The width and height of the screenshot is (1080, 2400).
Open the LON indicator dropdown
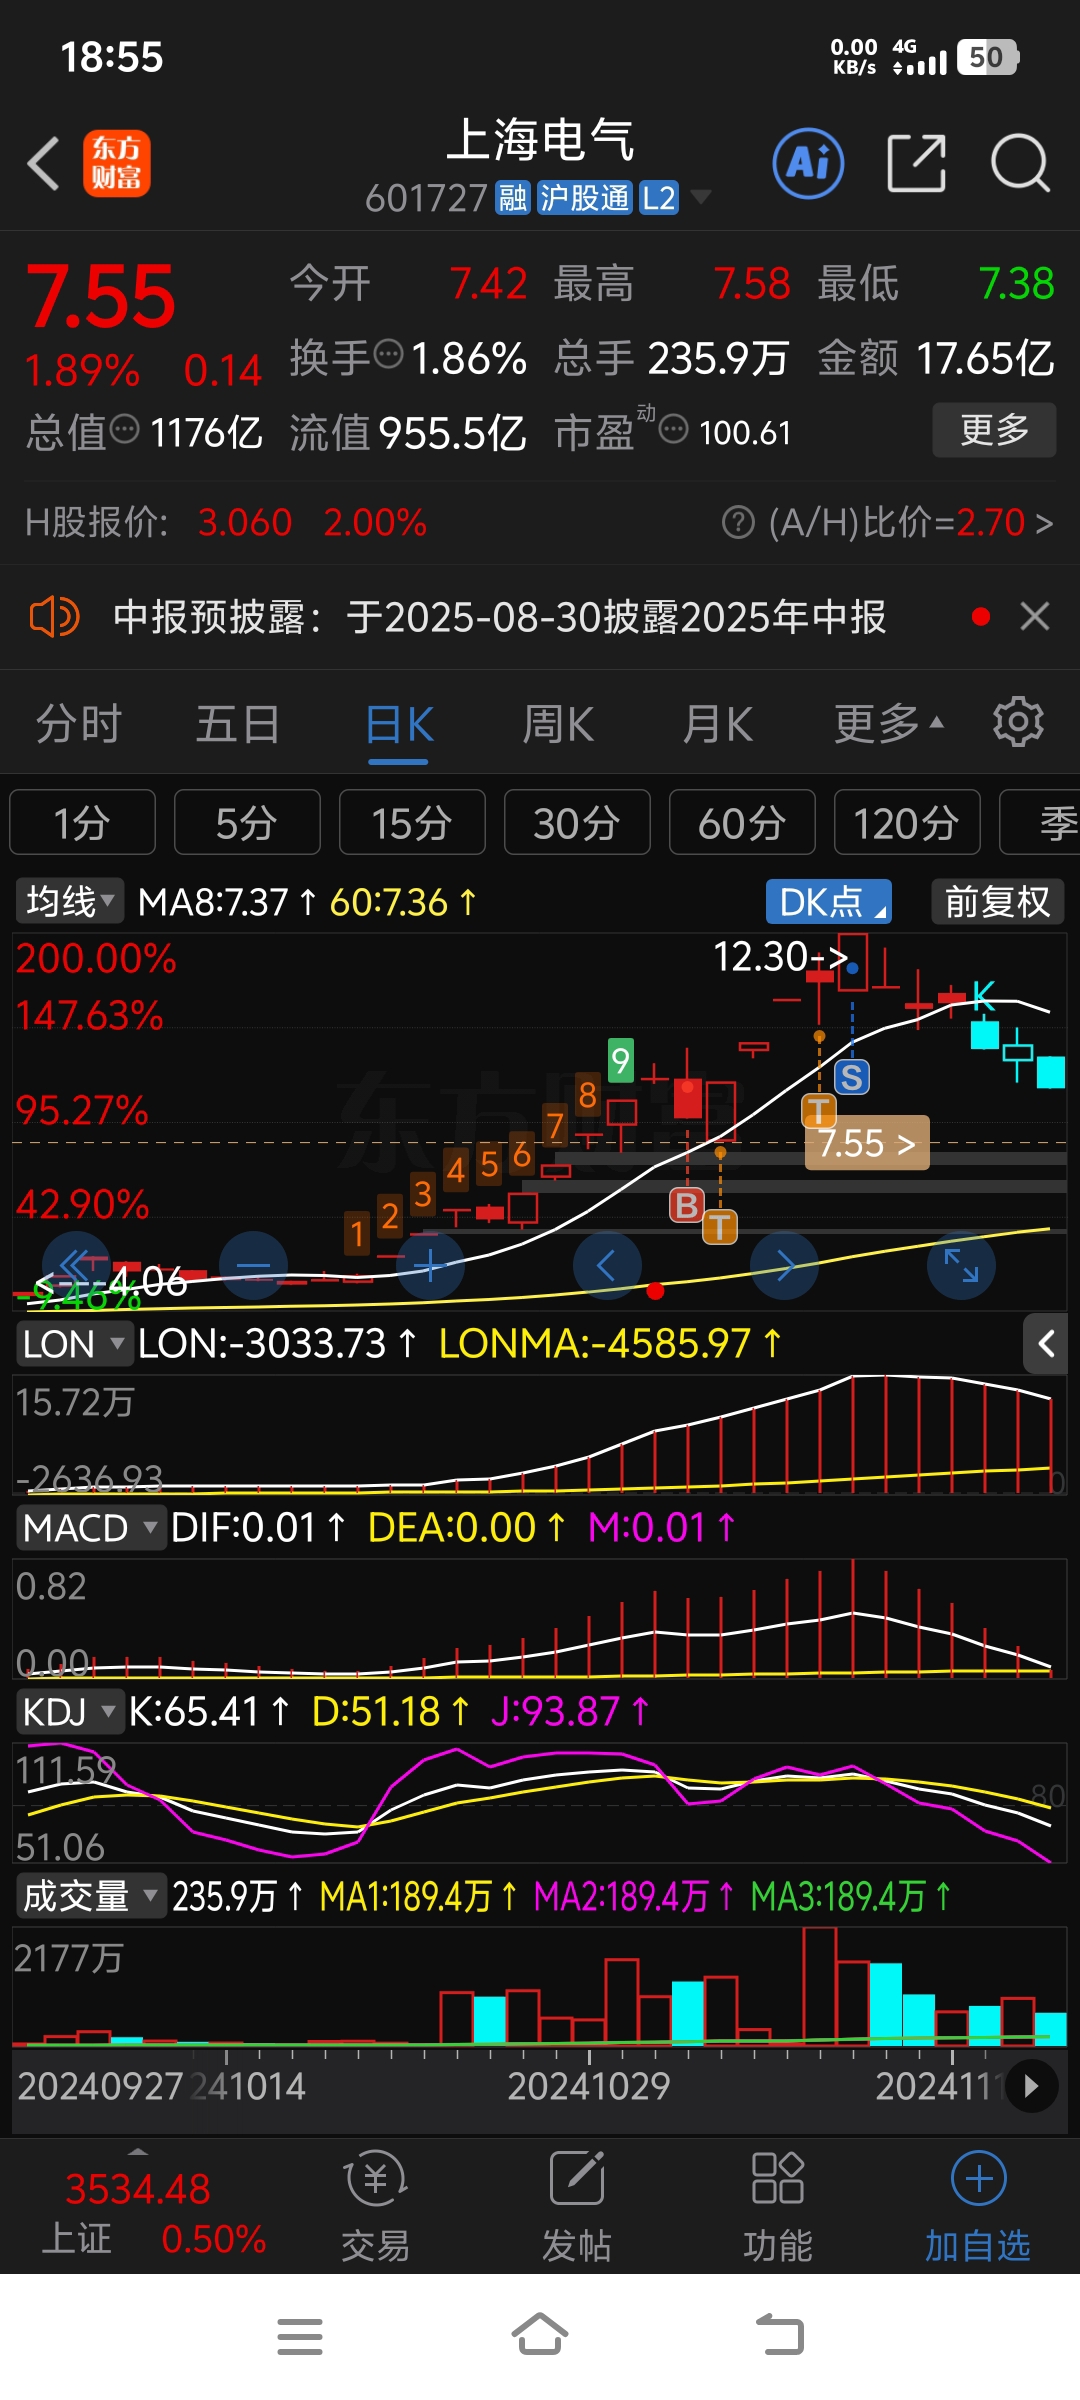click(x=74, y=1343)
